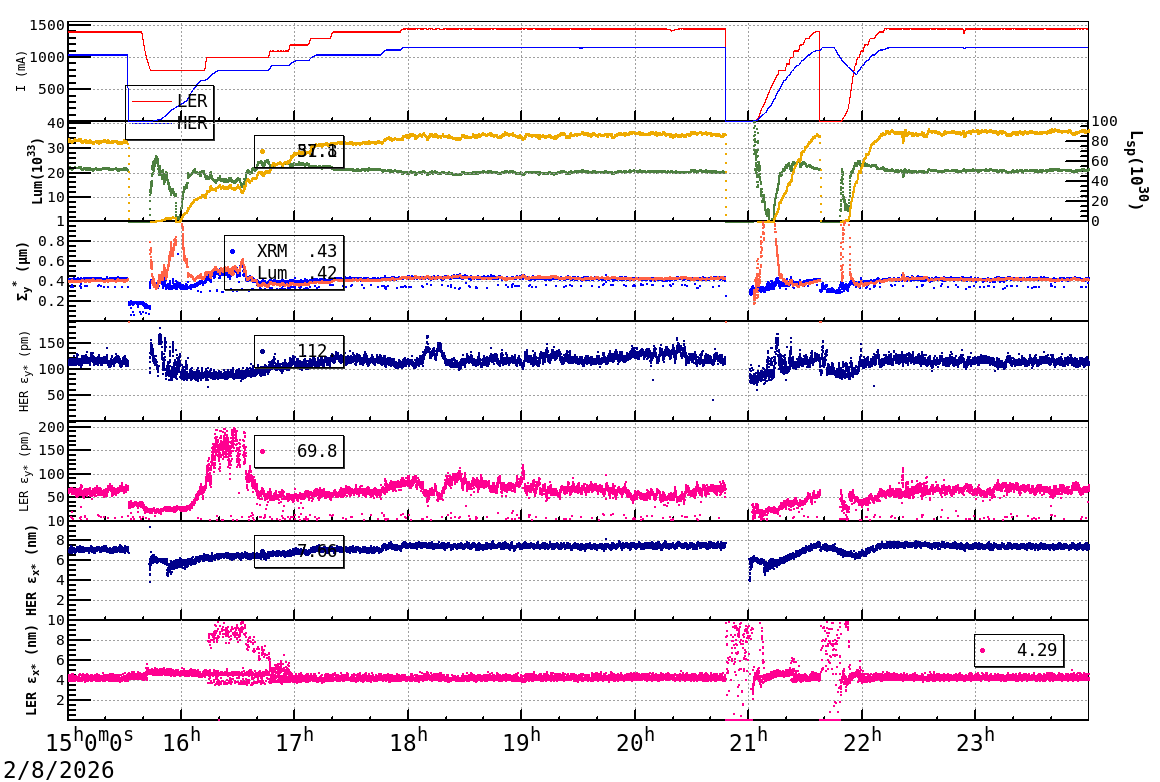Click the 20h time axis label
The image size is (1160, 782).
coord(635,742)
